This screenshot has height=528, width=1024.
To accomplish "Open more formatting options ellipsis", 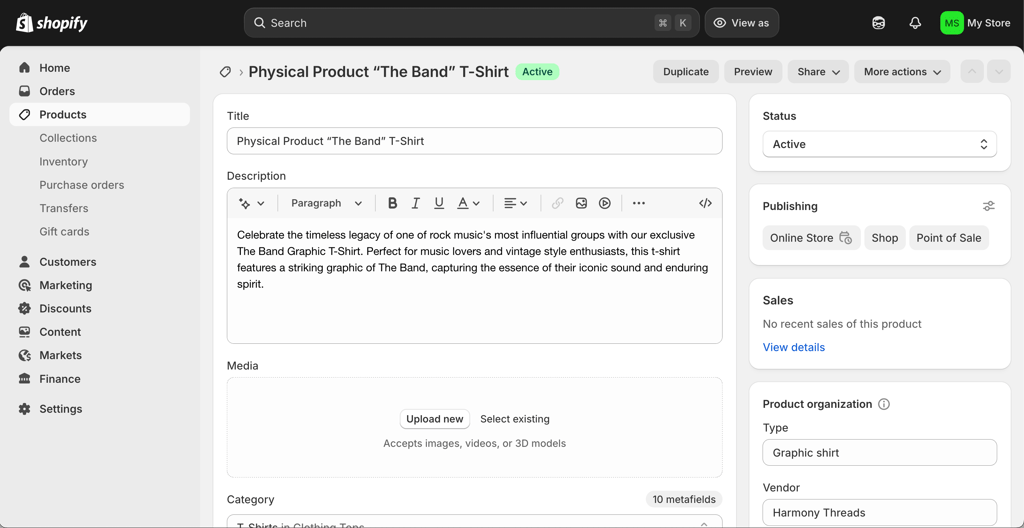I will point(639,203).
